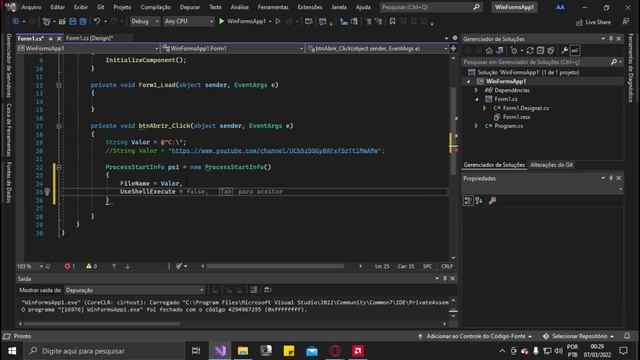Screen dimensions: 640x360
Task: Click the Pesquisar (Ctrl+Q) search box
Action: click(x=431, y=7)
